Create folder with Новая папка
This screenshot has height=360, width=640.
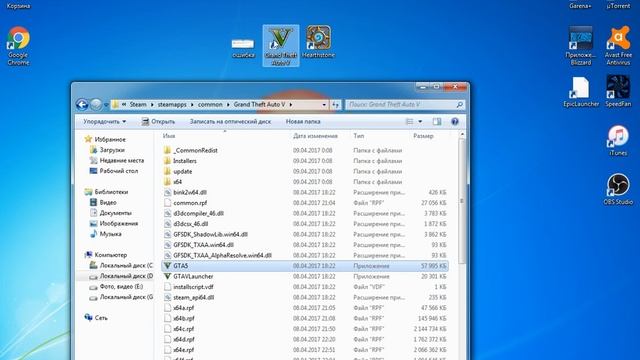(x=303, y=121)
